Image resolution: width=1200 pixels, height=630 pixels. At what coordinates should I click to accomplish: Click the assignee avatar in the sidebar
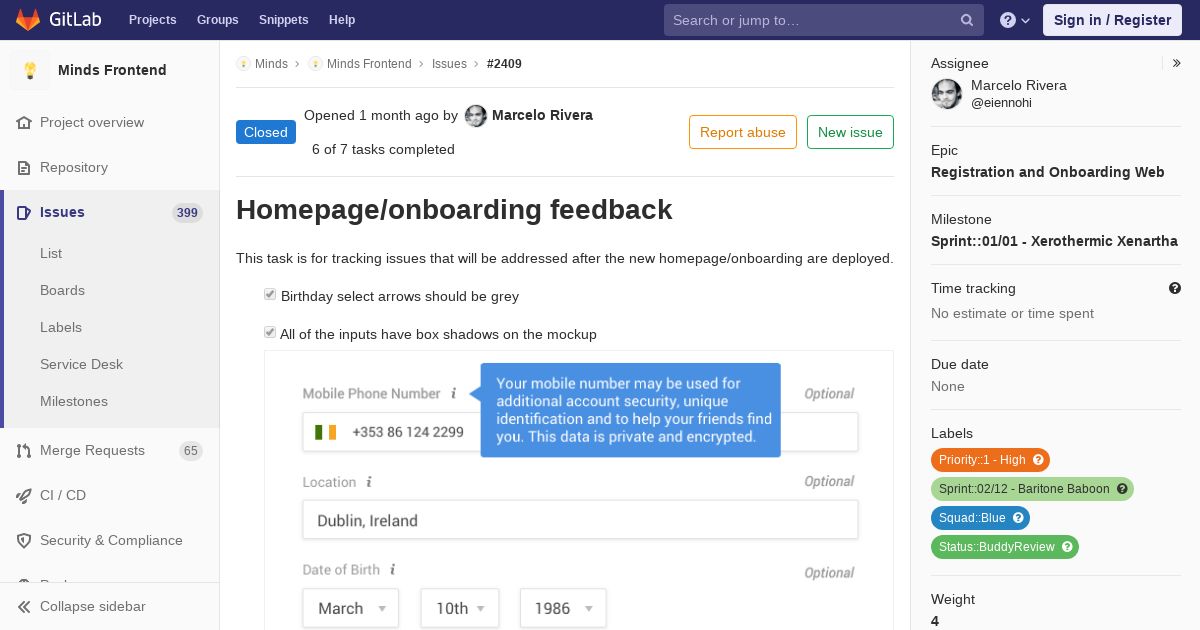[947, 94]
